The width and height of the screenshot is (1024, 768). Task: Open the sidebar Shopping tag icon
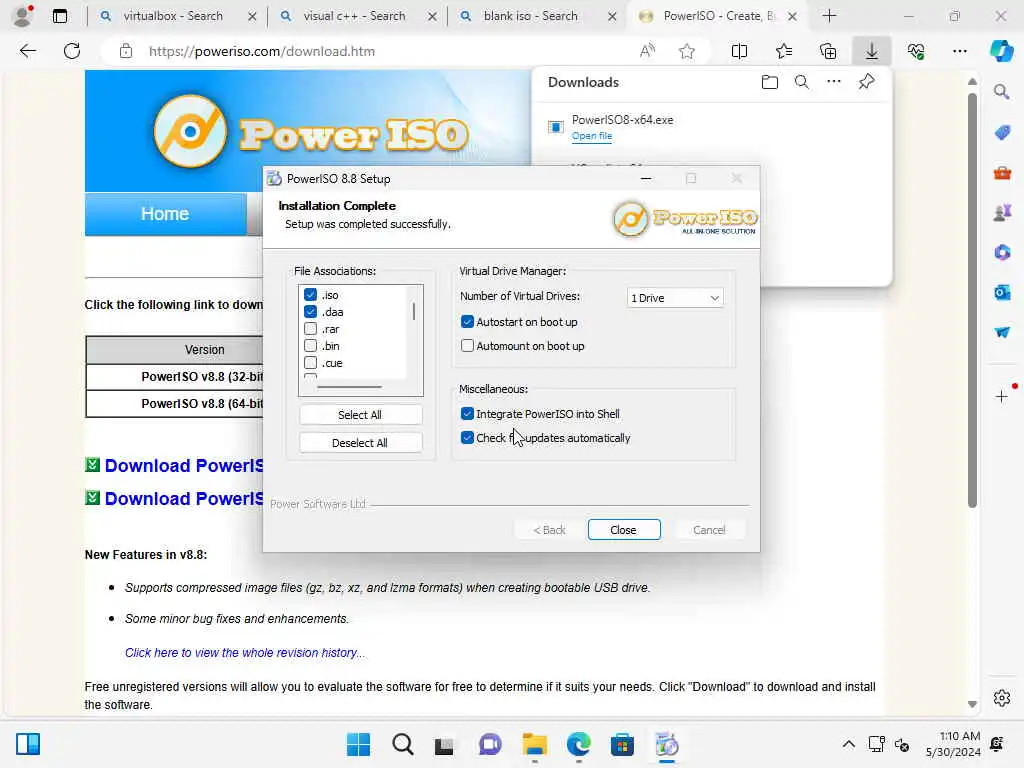point(1002,133)
